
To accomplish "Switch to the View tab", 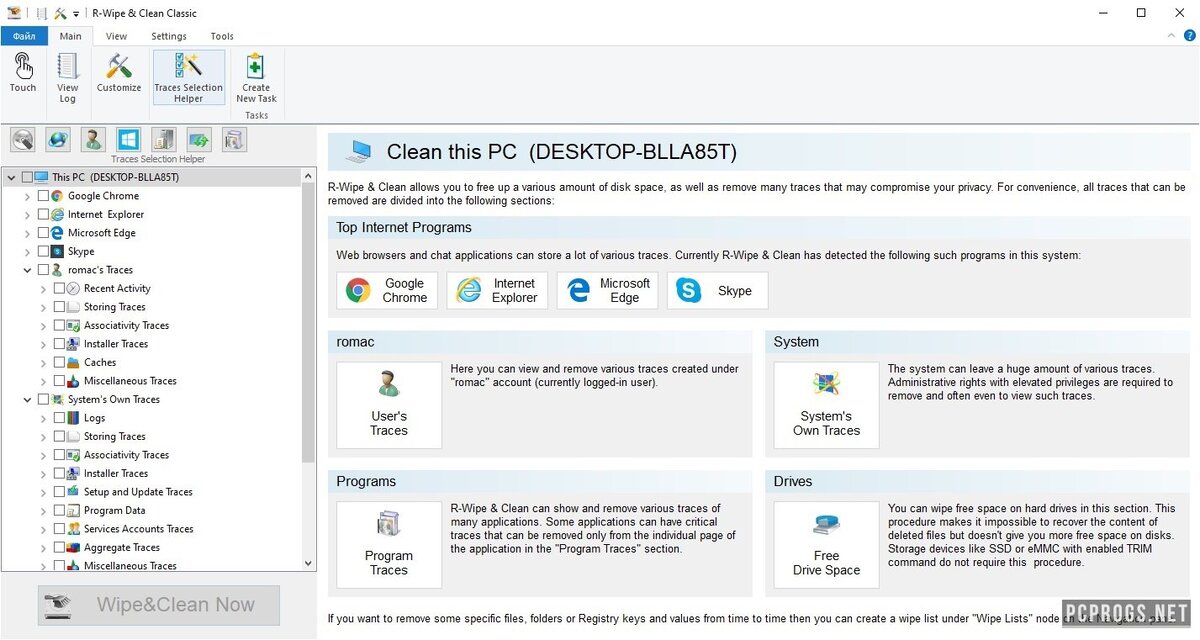I will click(x=116, y=36).
